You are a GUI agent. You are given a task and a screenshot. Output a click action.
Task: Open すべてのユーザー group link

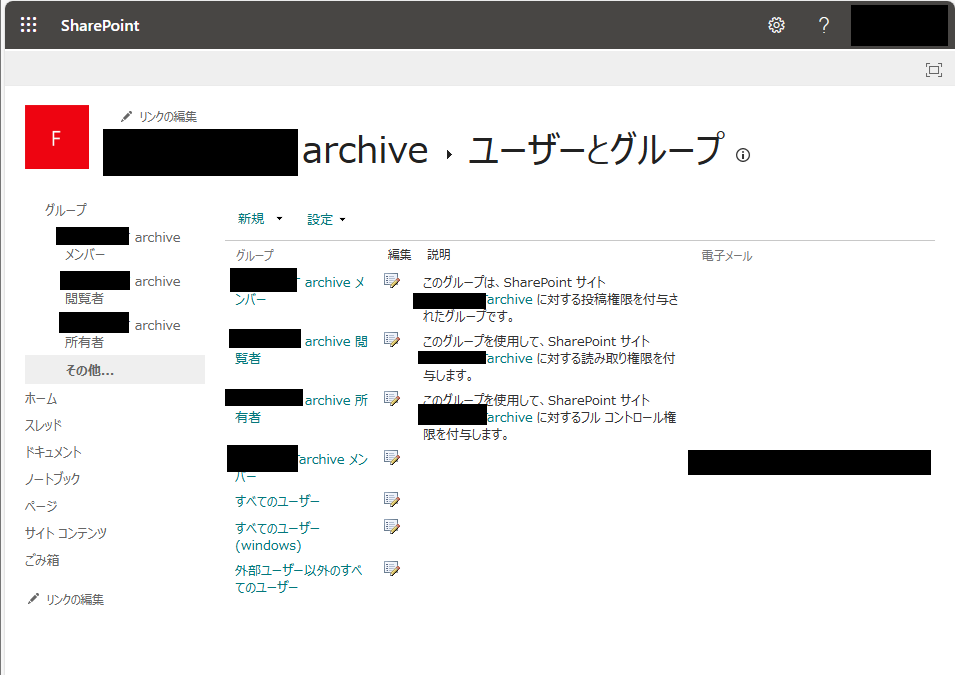point(277,501)
